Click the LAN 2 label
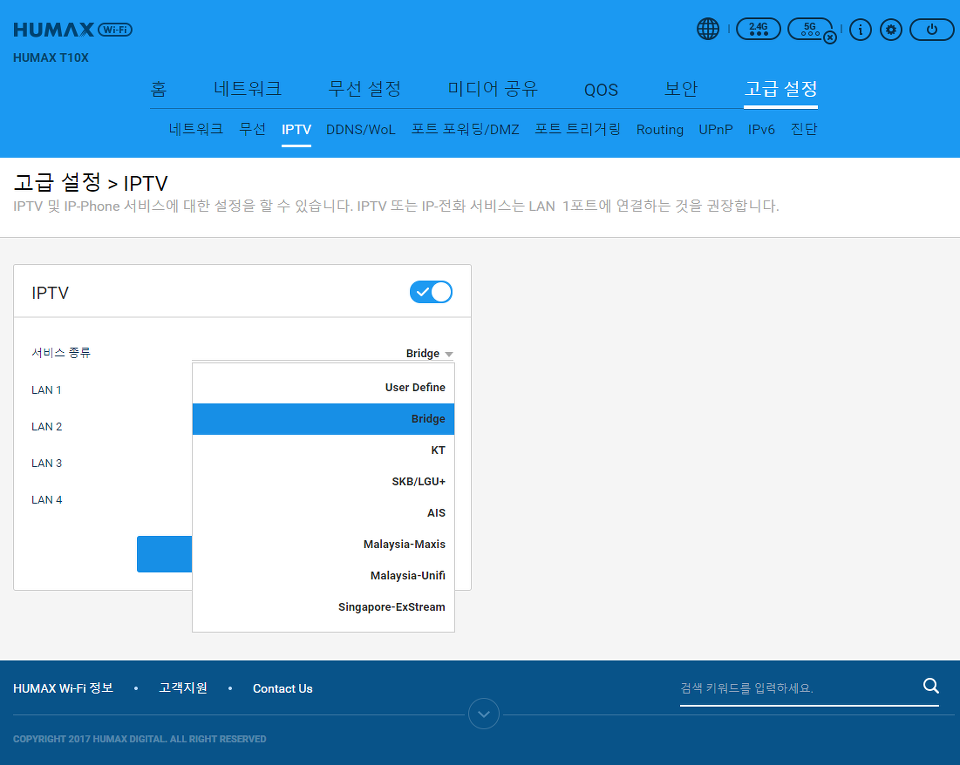960x765 pixels. [47, 427]
